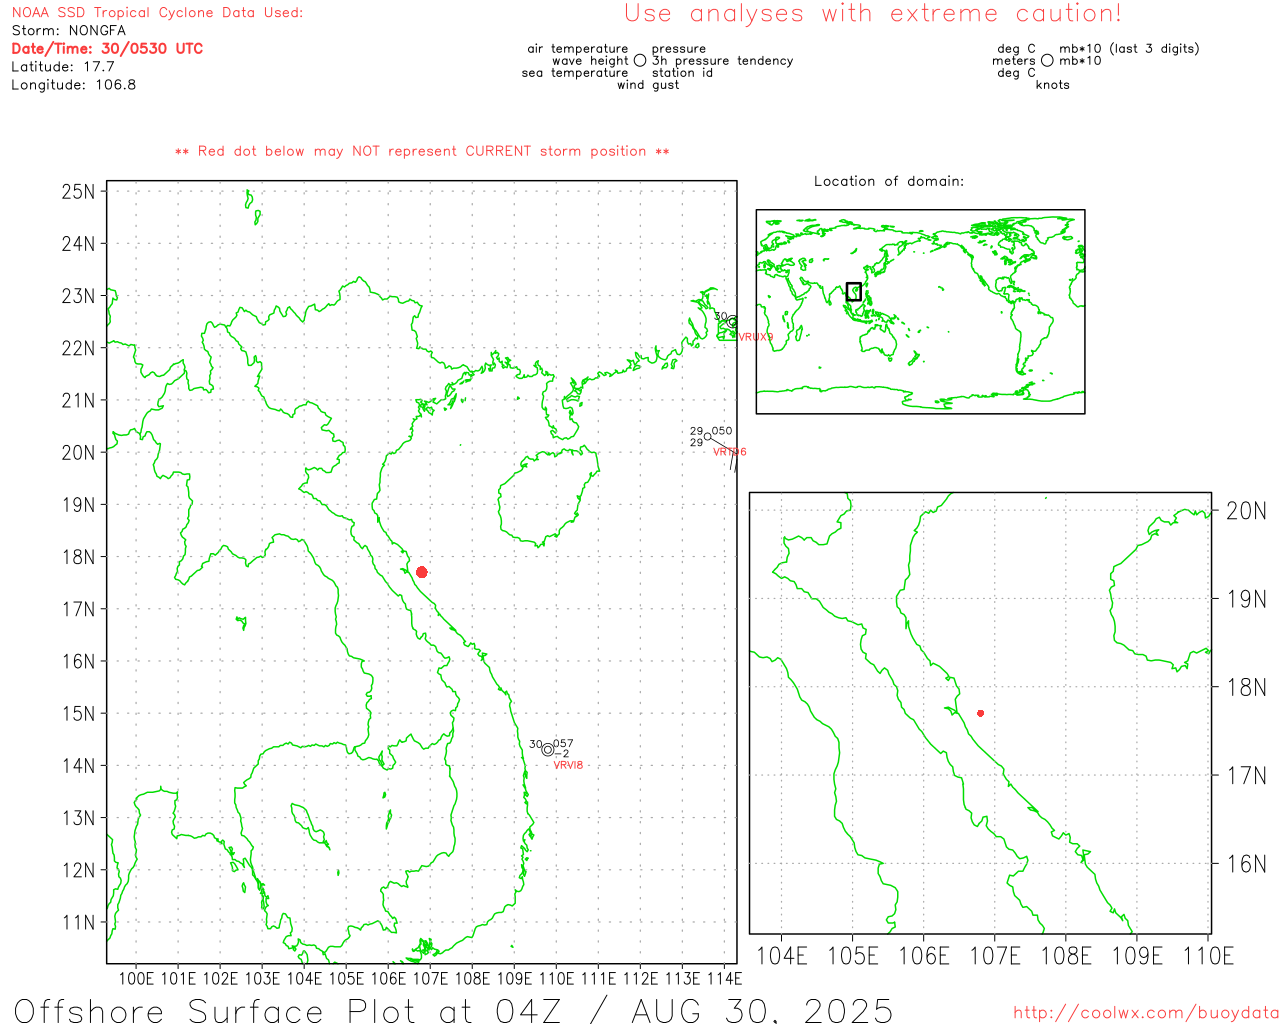The height and width of the screenshot is (1024, 1280).
Task: Click the 104E label on inset map
Action: click(782, 956)
